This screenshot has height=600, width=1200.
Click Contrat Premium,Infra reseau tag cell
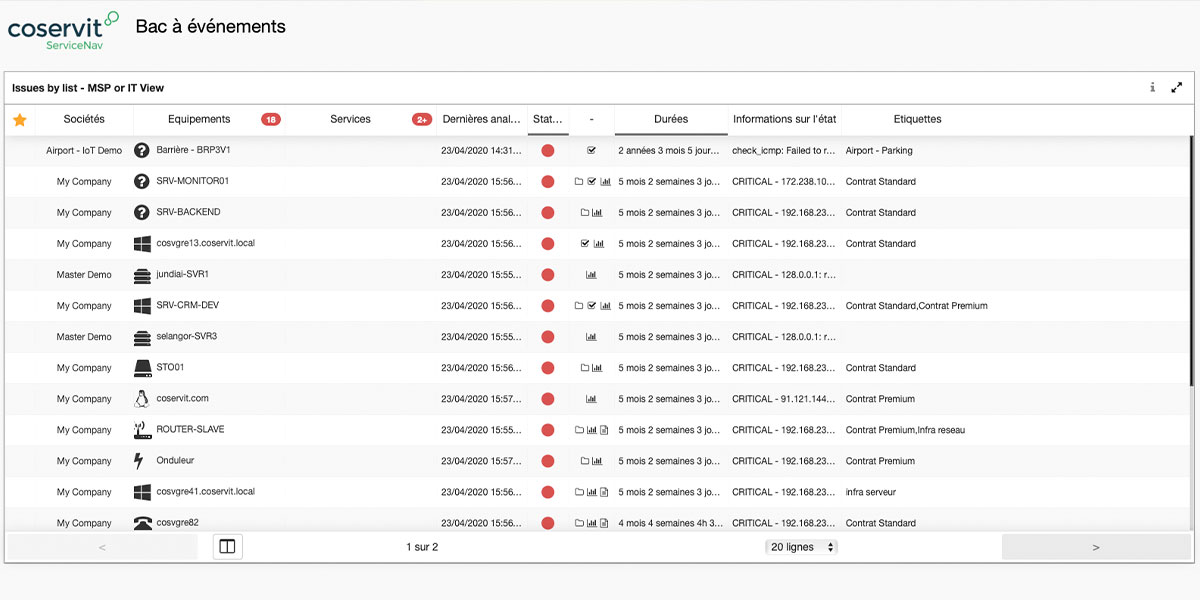(905, 430)
